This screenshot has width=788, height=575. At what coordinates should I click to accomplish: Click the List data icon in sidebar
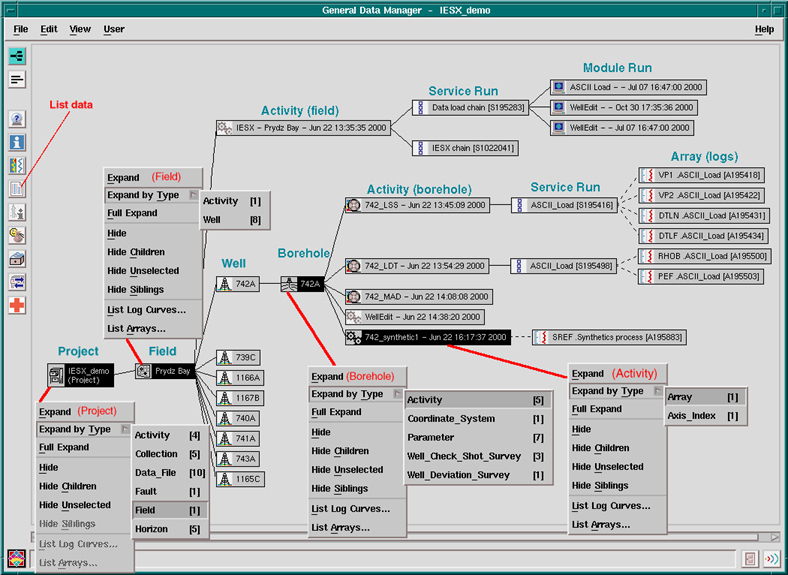click(17, 189)
